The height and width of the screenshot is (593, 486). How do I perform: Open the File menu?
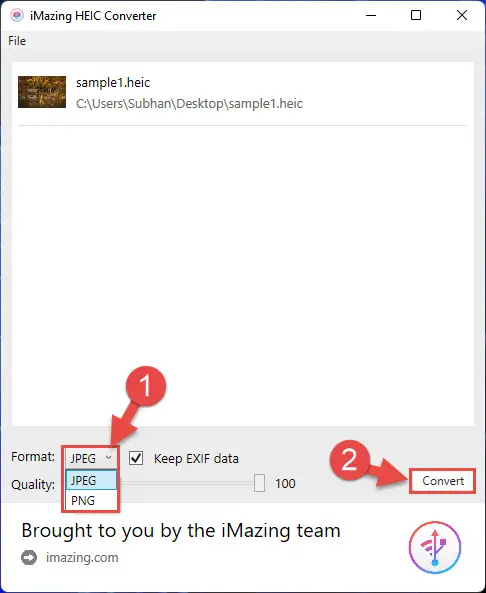pos(17,40)
